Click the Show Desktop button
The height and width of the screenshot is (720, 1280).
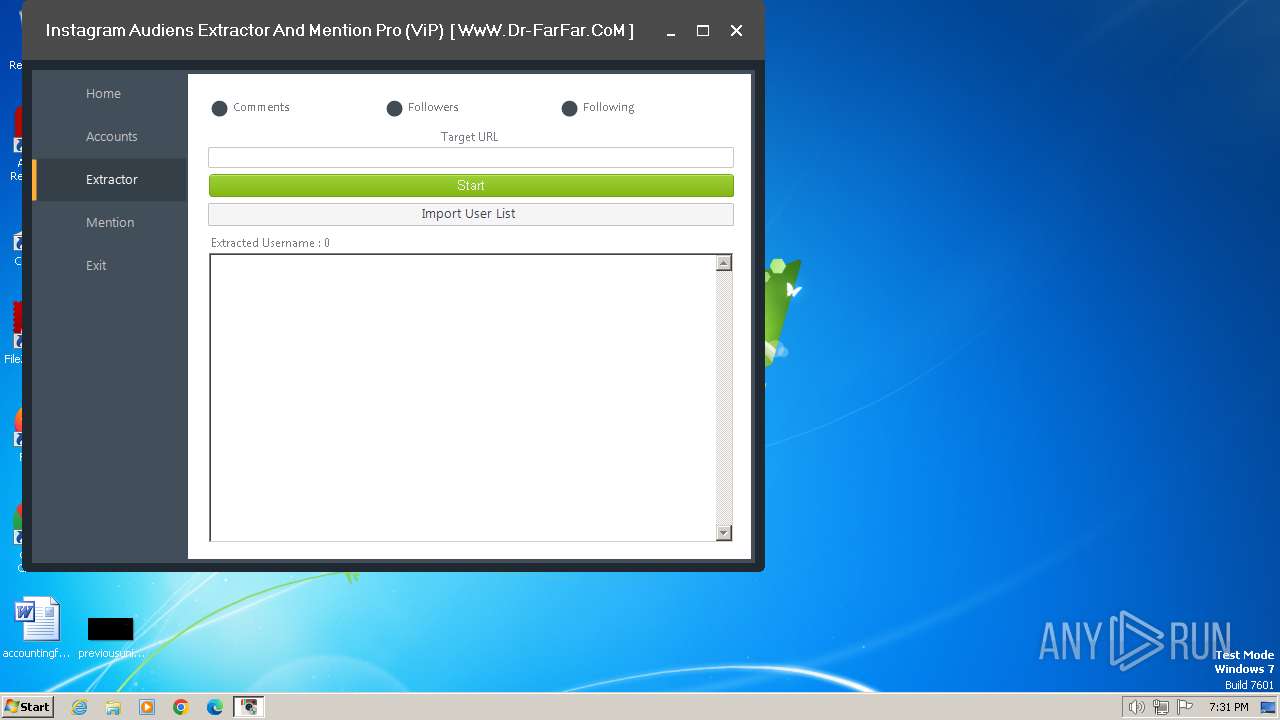pyautogui.click(x=1268, y=707)
